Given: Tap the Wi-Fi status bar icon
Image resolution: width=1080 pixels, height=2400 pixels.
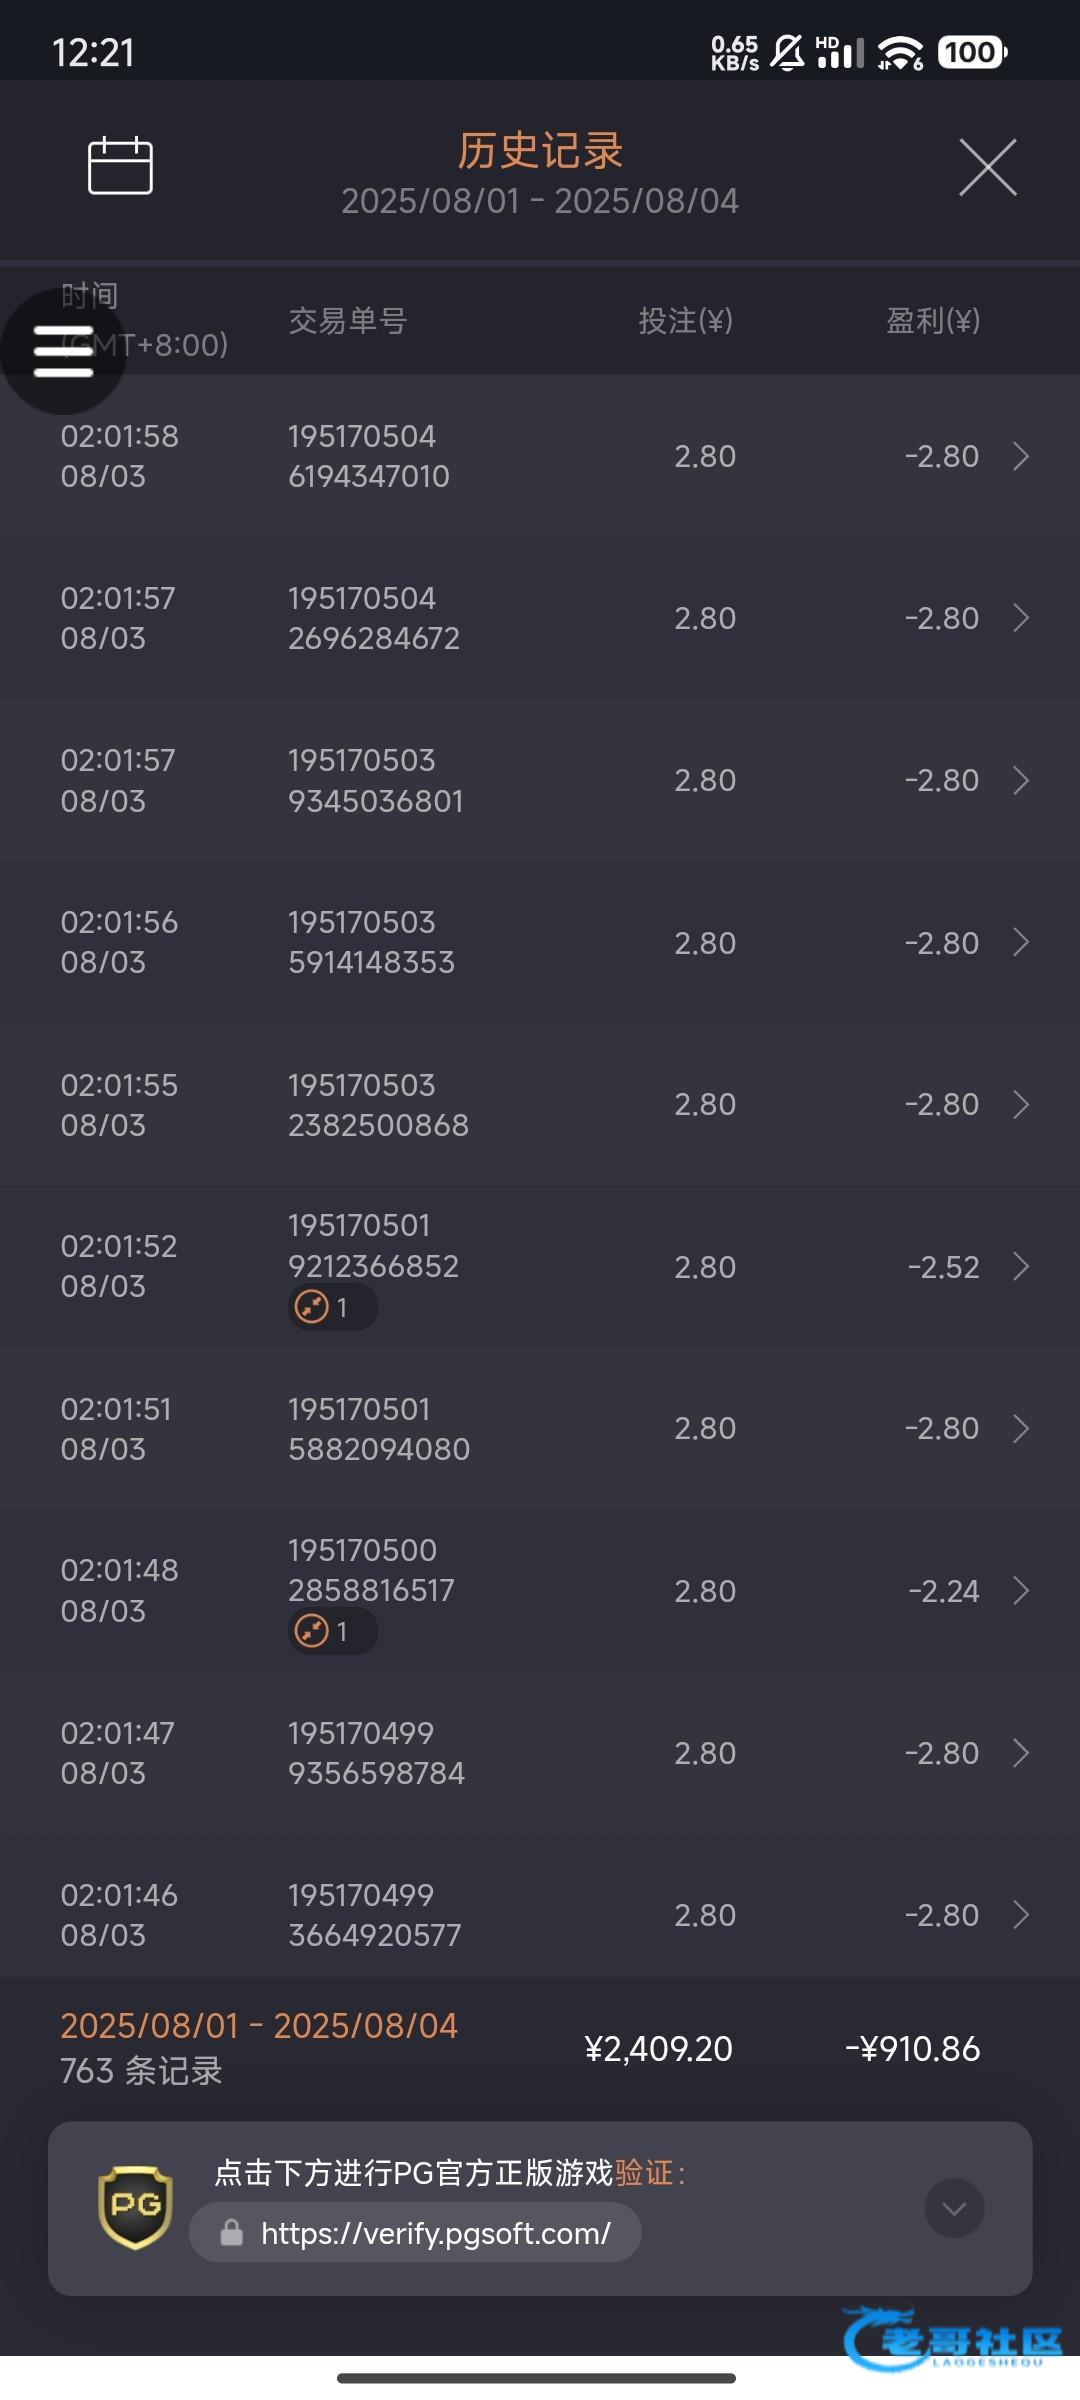Looking at the screenshot, I should pos(900,52).
